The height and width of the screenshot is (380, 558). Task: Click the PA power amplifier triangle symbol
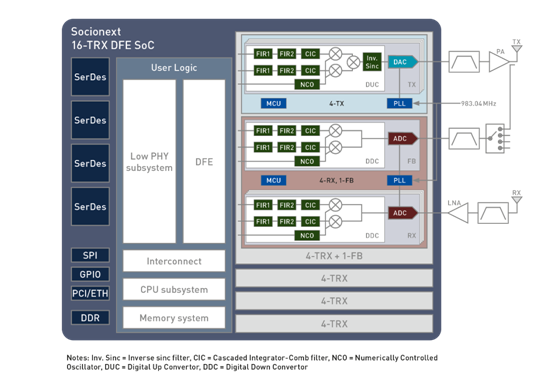pos(499,62)
